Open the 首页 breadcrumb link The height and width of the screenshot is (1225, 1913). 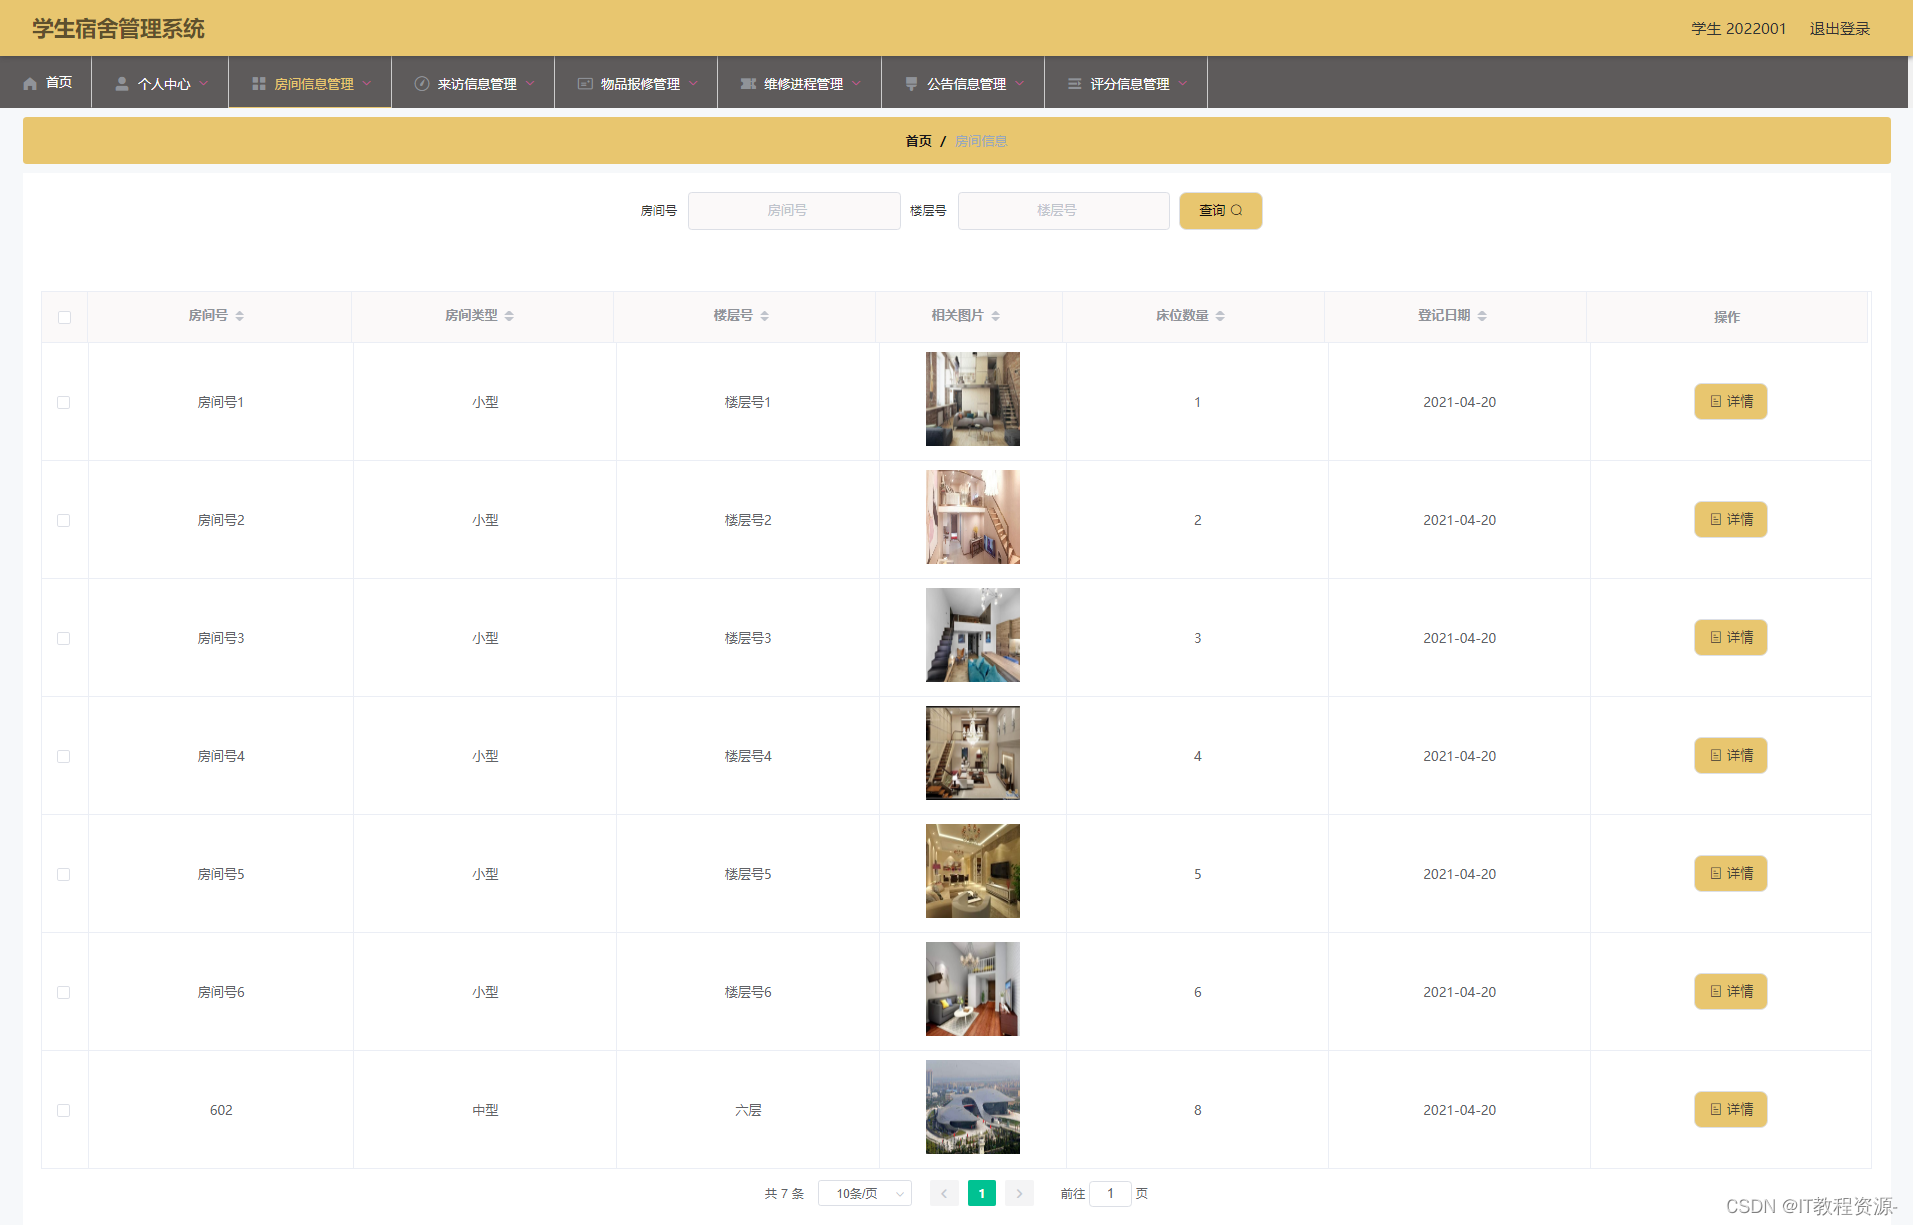pos(918,141)
